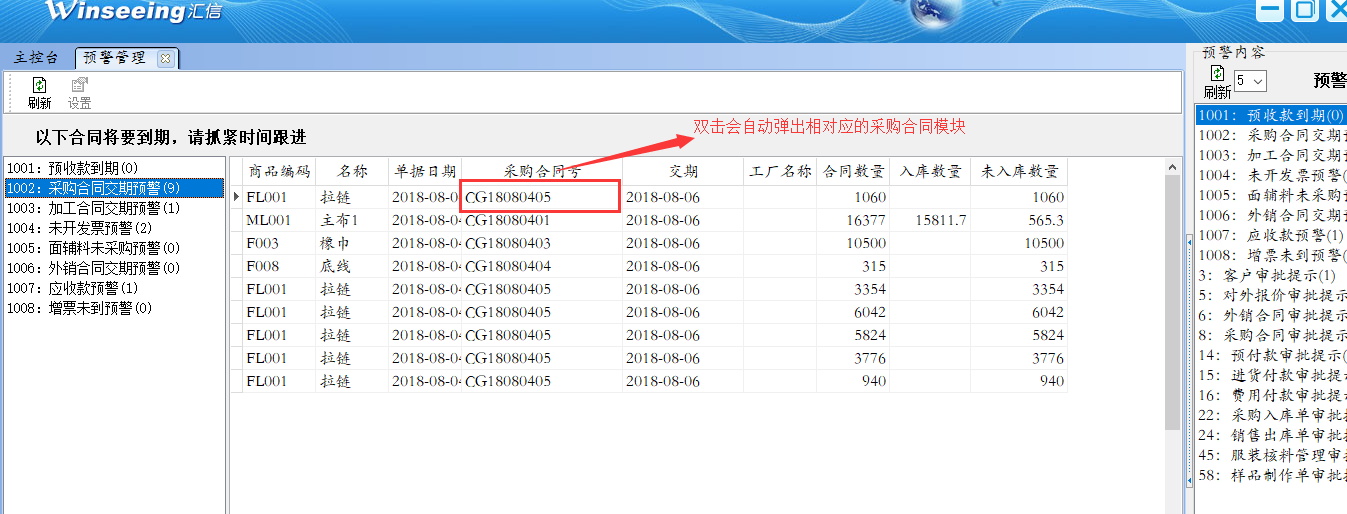
Task: Select 1003: 加工合同交期预警(1) in left list
Action: [114, 208]
